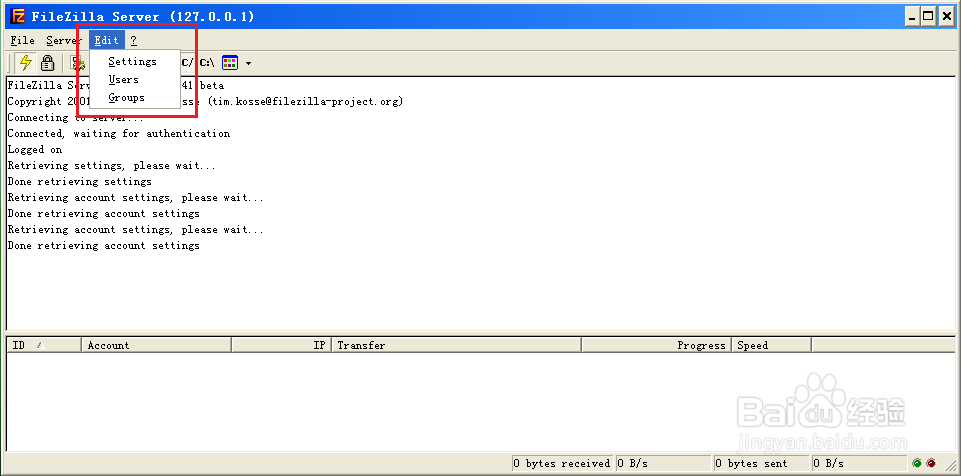This screenshot has height=476, width=961.
Task: Click the C/ path display toggle
Action: pos(188,62)
